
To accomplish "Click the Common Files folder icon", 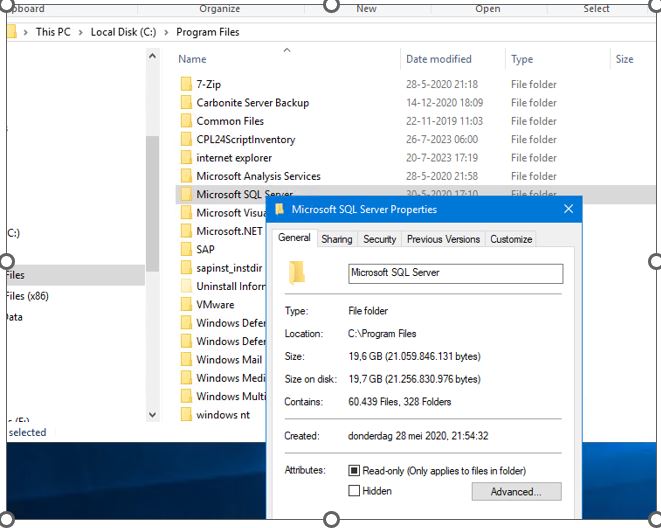I will point(186,121).
